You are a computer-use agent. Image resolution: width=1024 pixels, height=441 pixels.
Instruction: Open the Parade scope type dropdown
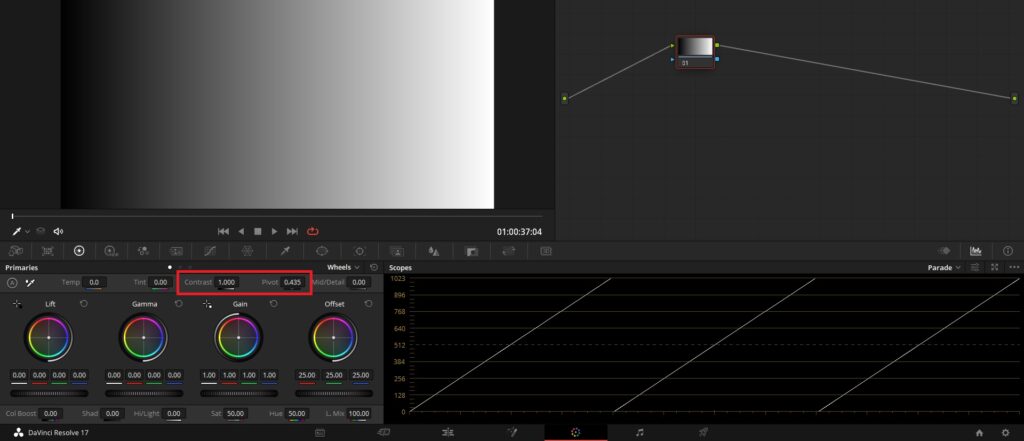point(944,267)
